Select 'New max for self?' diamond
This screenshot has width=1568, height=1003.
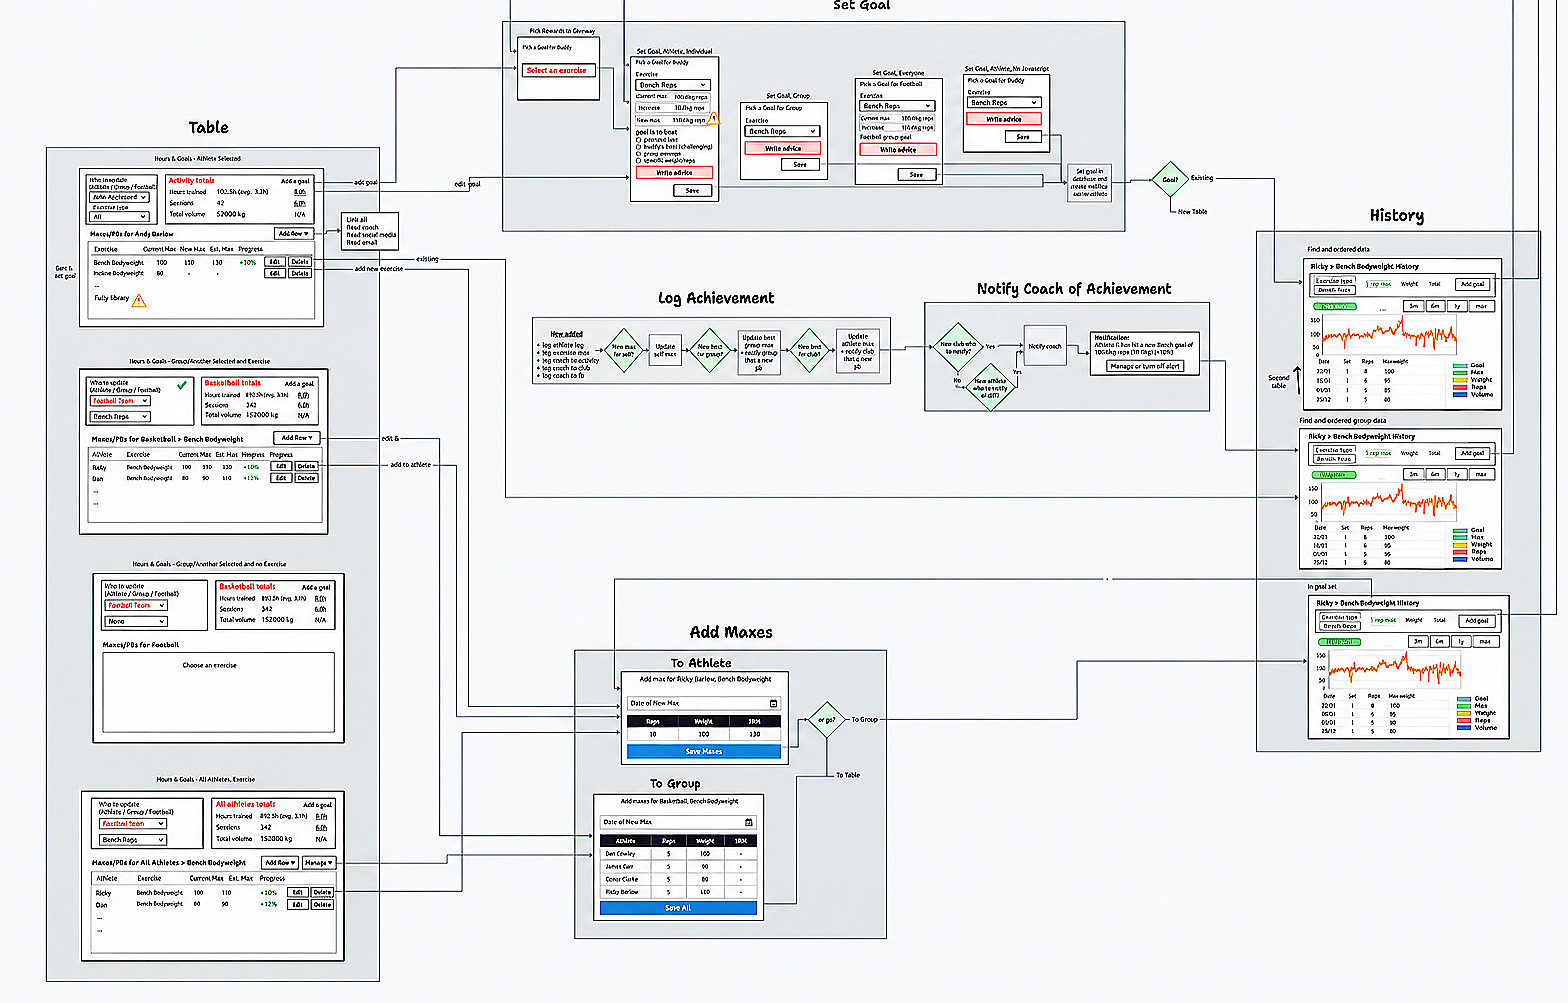(x=623, y=351)
